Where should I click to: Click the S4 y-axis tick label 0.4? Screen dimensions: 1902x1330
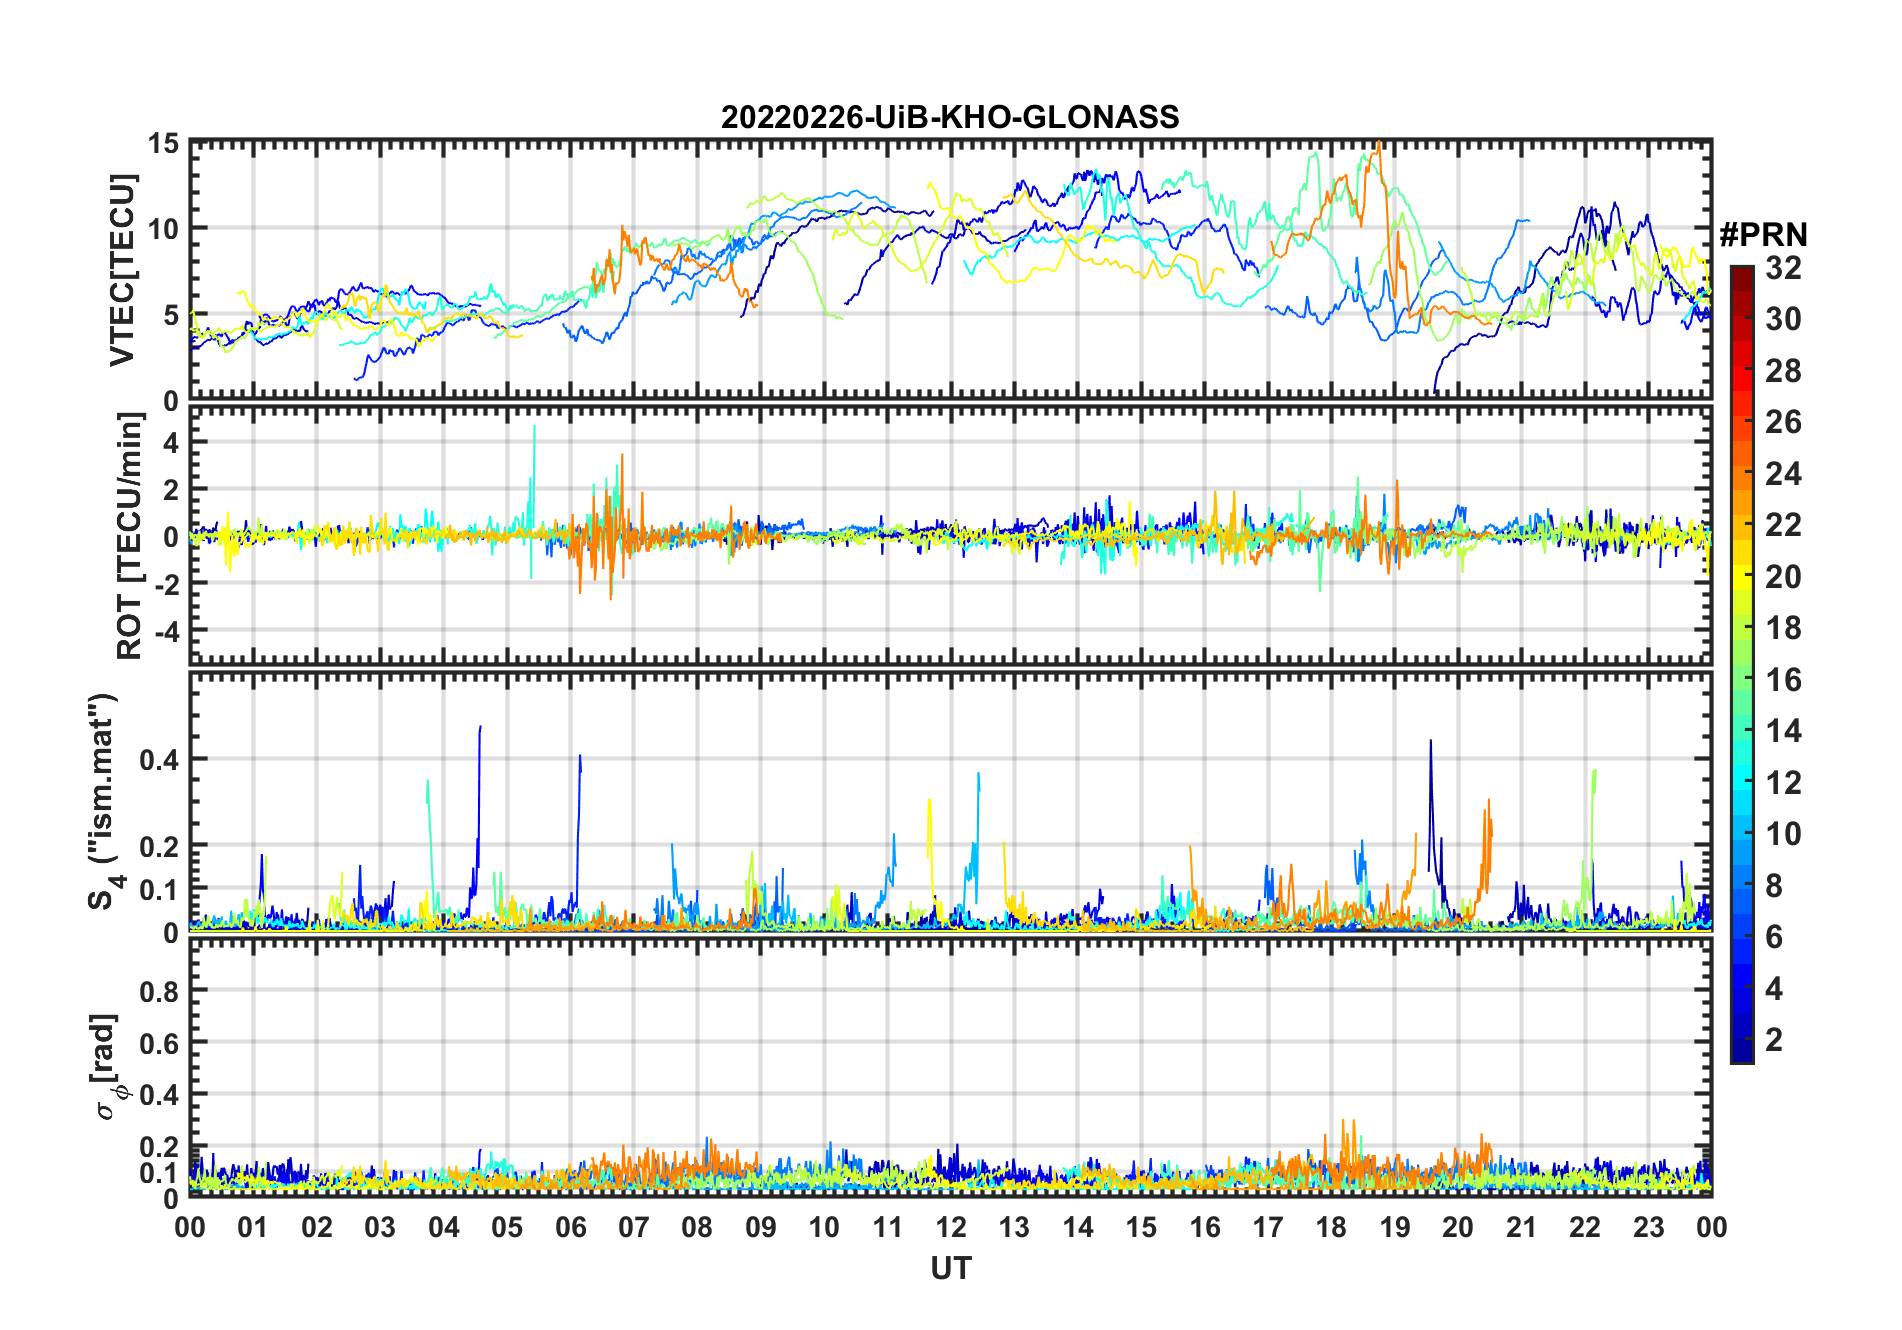pyautogui.click(x=159, y=760)
